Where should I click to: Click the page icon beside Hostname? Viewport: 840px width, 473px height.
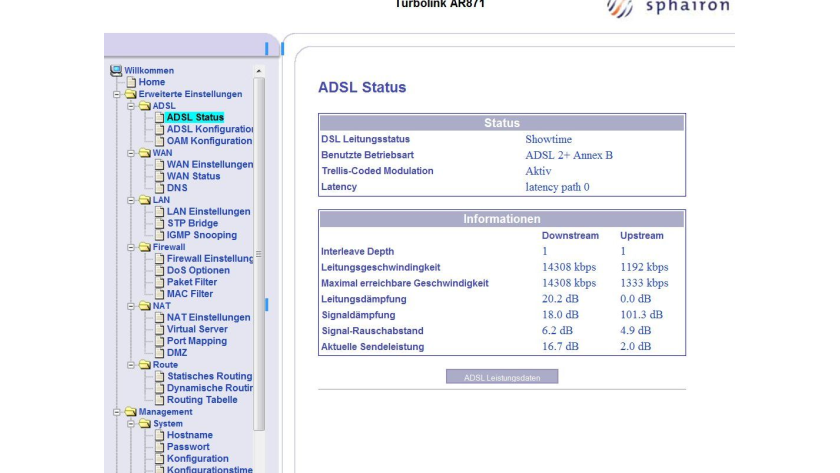tap(159, 436)
